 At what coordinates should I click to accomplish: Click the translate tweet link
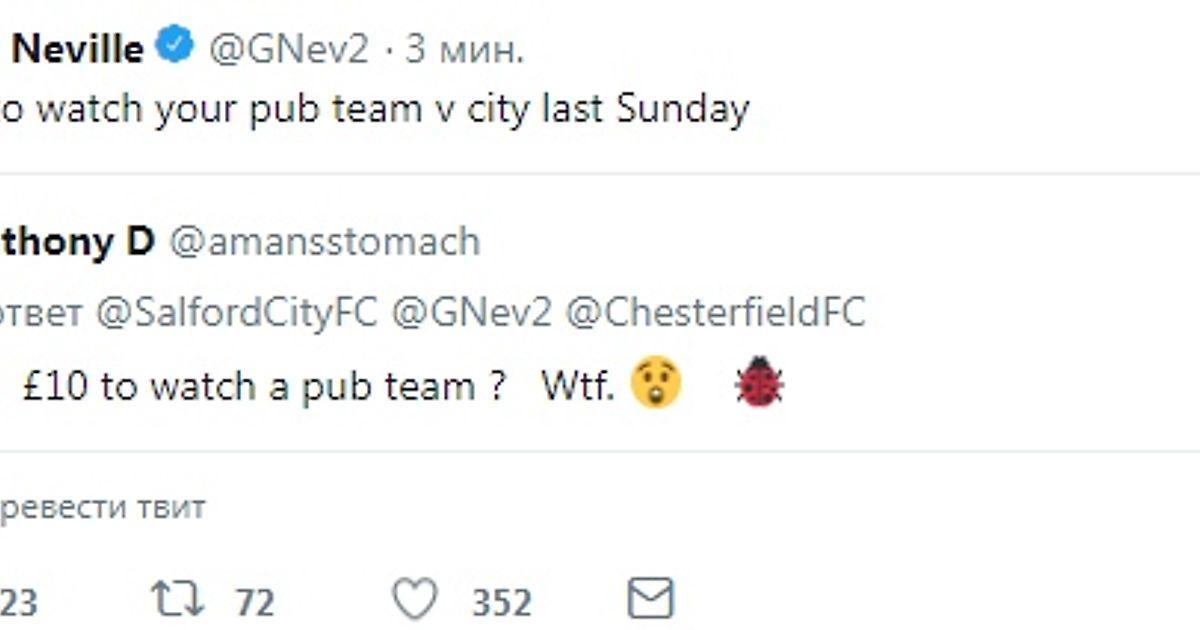click(x=102, y=508)
